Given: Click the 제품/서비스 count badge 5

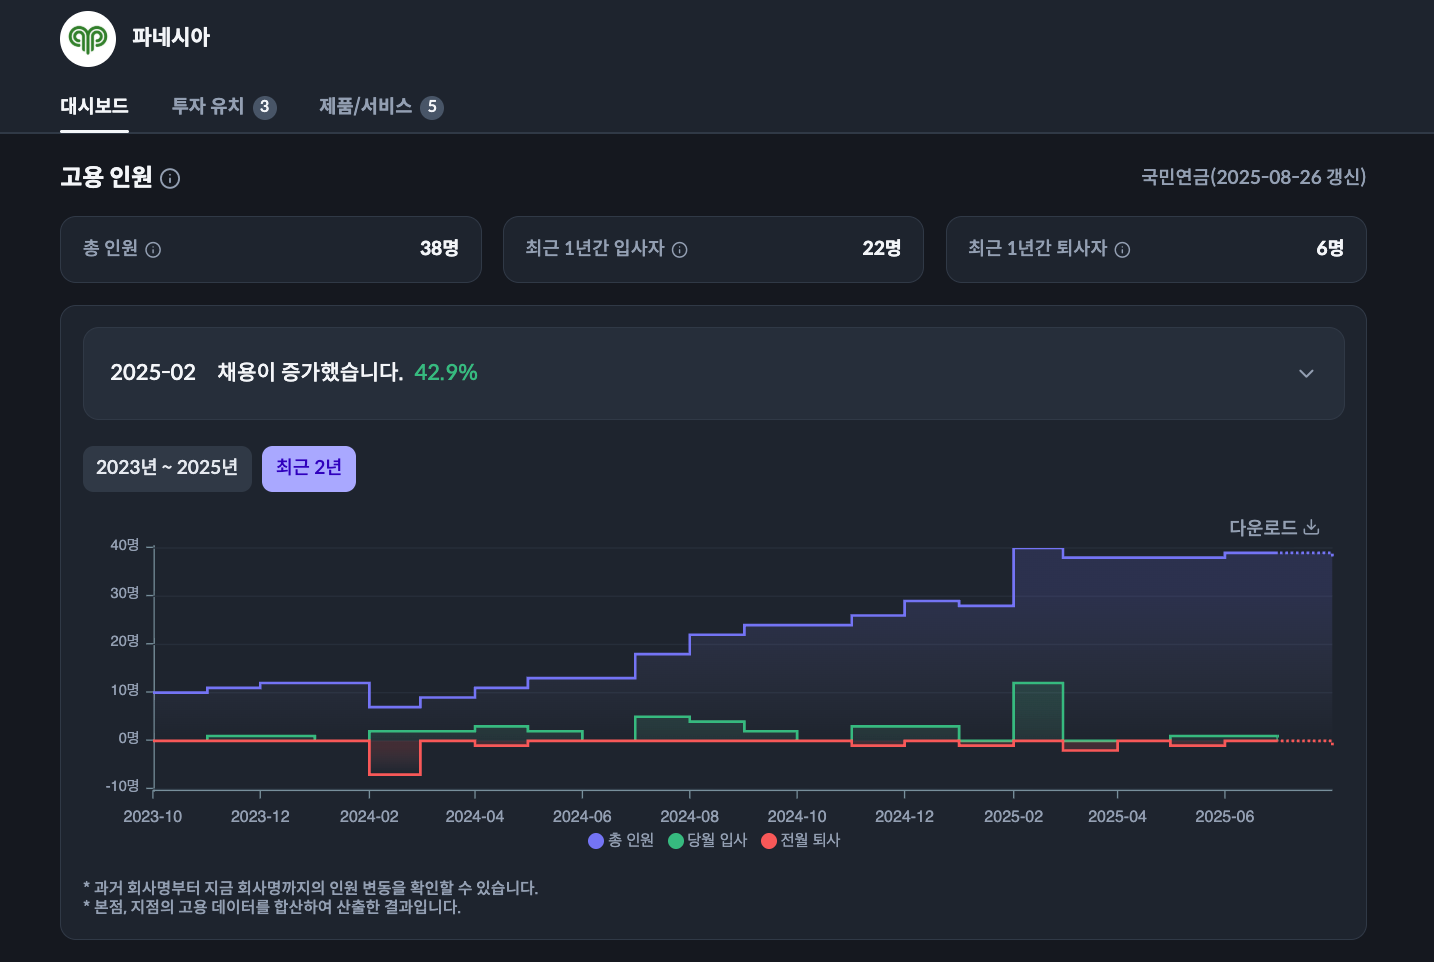Looking at the screenshot, I should click(432, 107).
